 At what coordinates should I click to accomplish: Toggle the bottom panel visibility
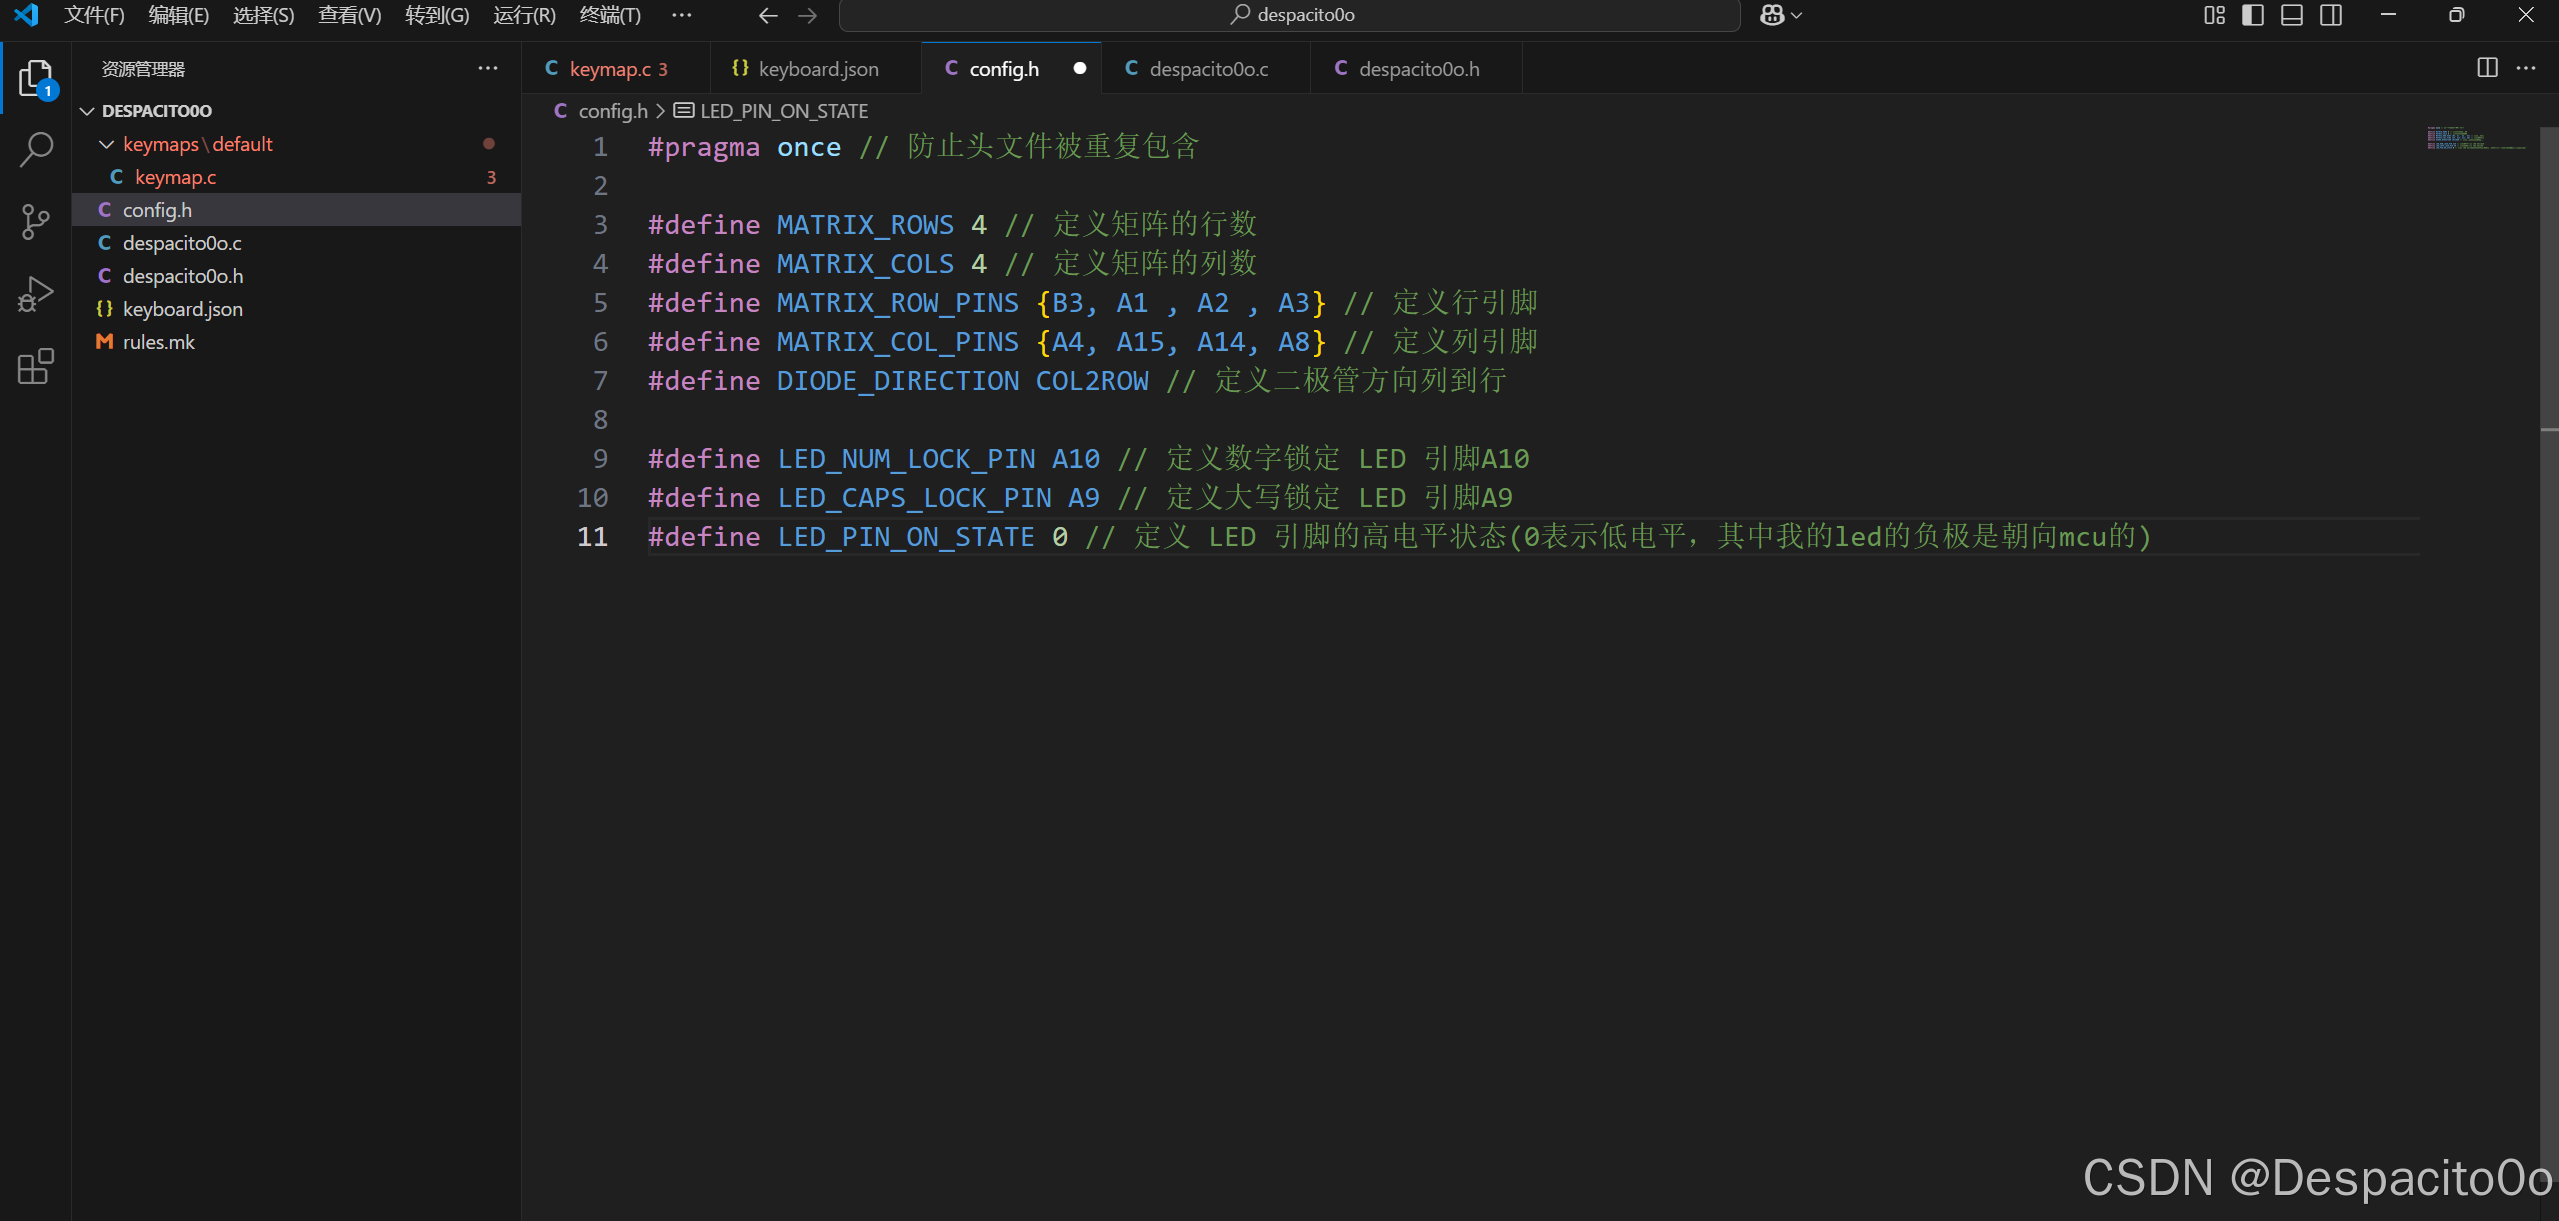tap(2292, 15)
